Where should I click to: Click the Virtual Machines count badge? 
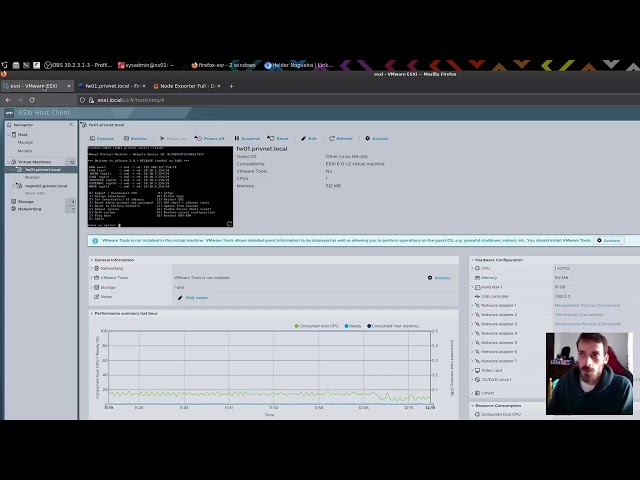(72, 162)
